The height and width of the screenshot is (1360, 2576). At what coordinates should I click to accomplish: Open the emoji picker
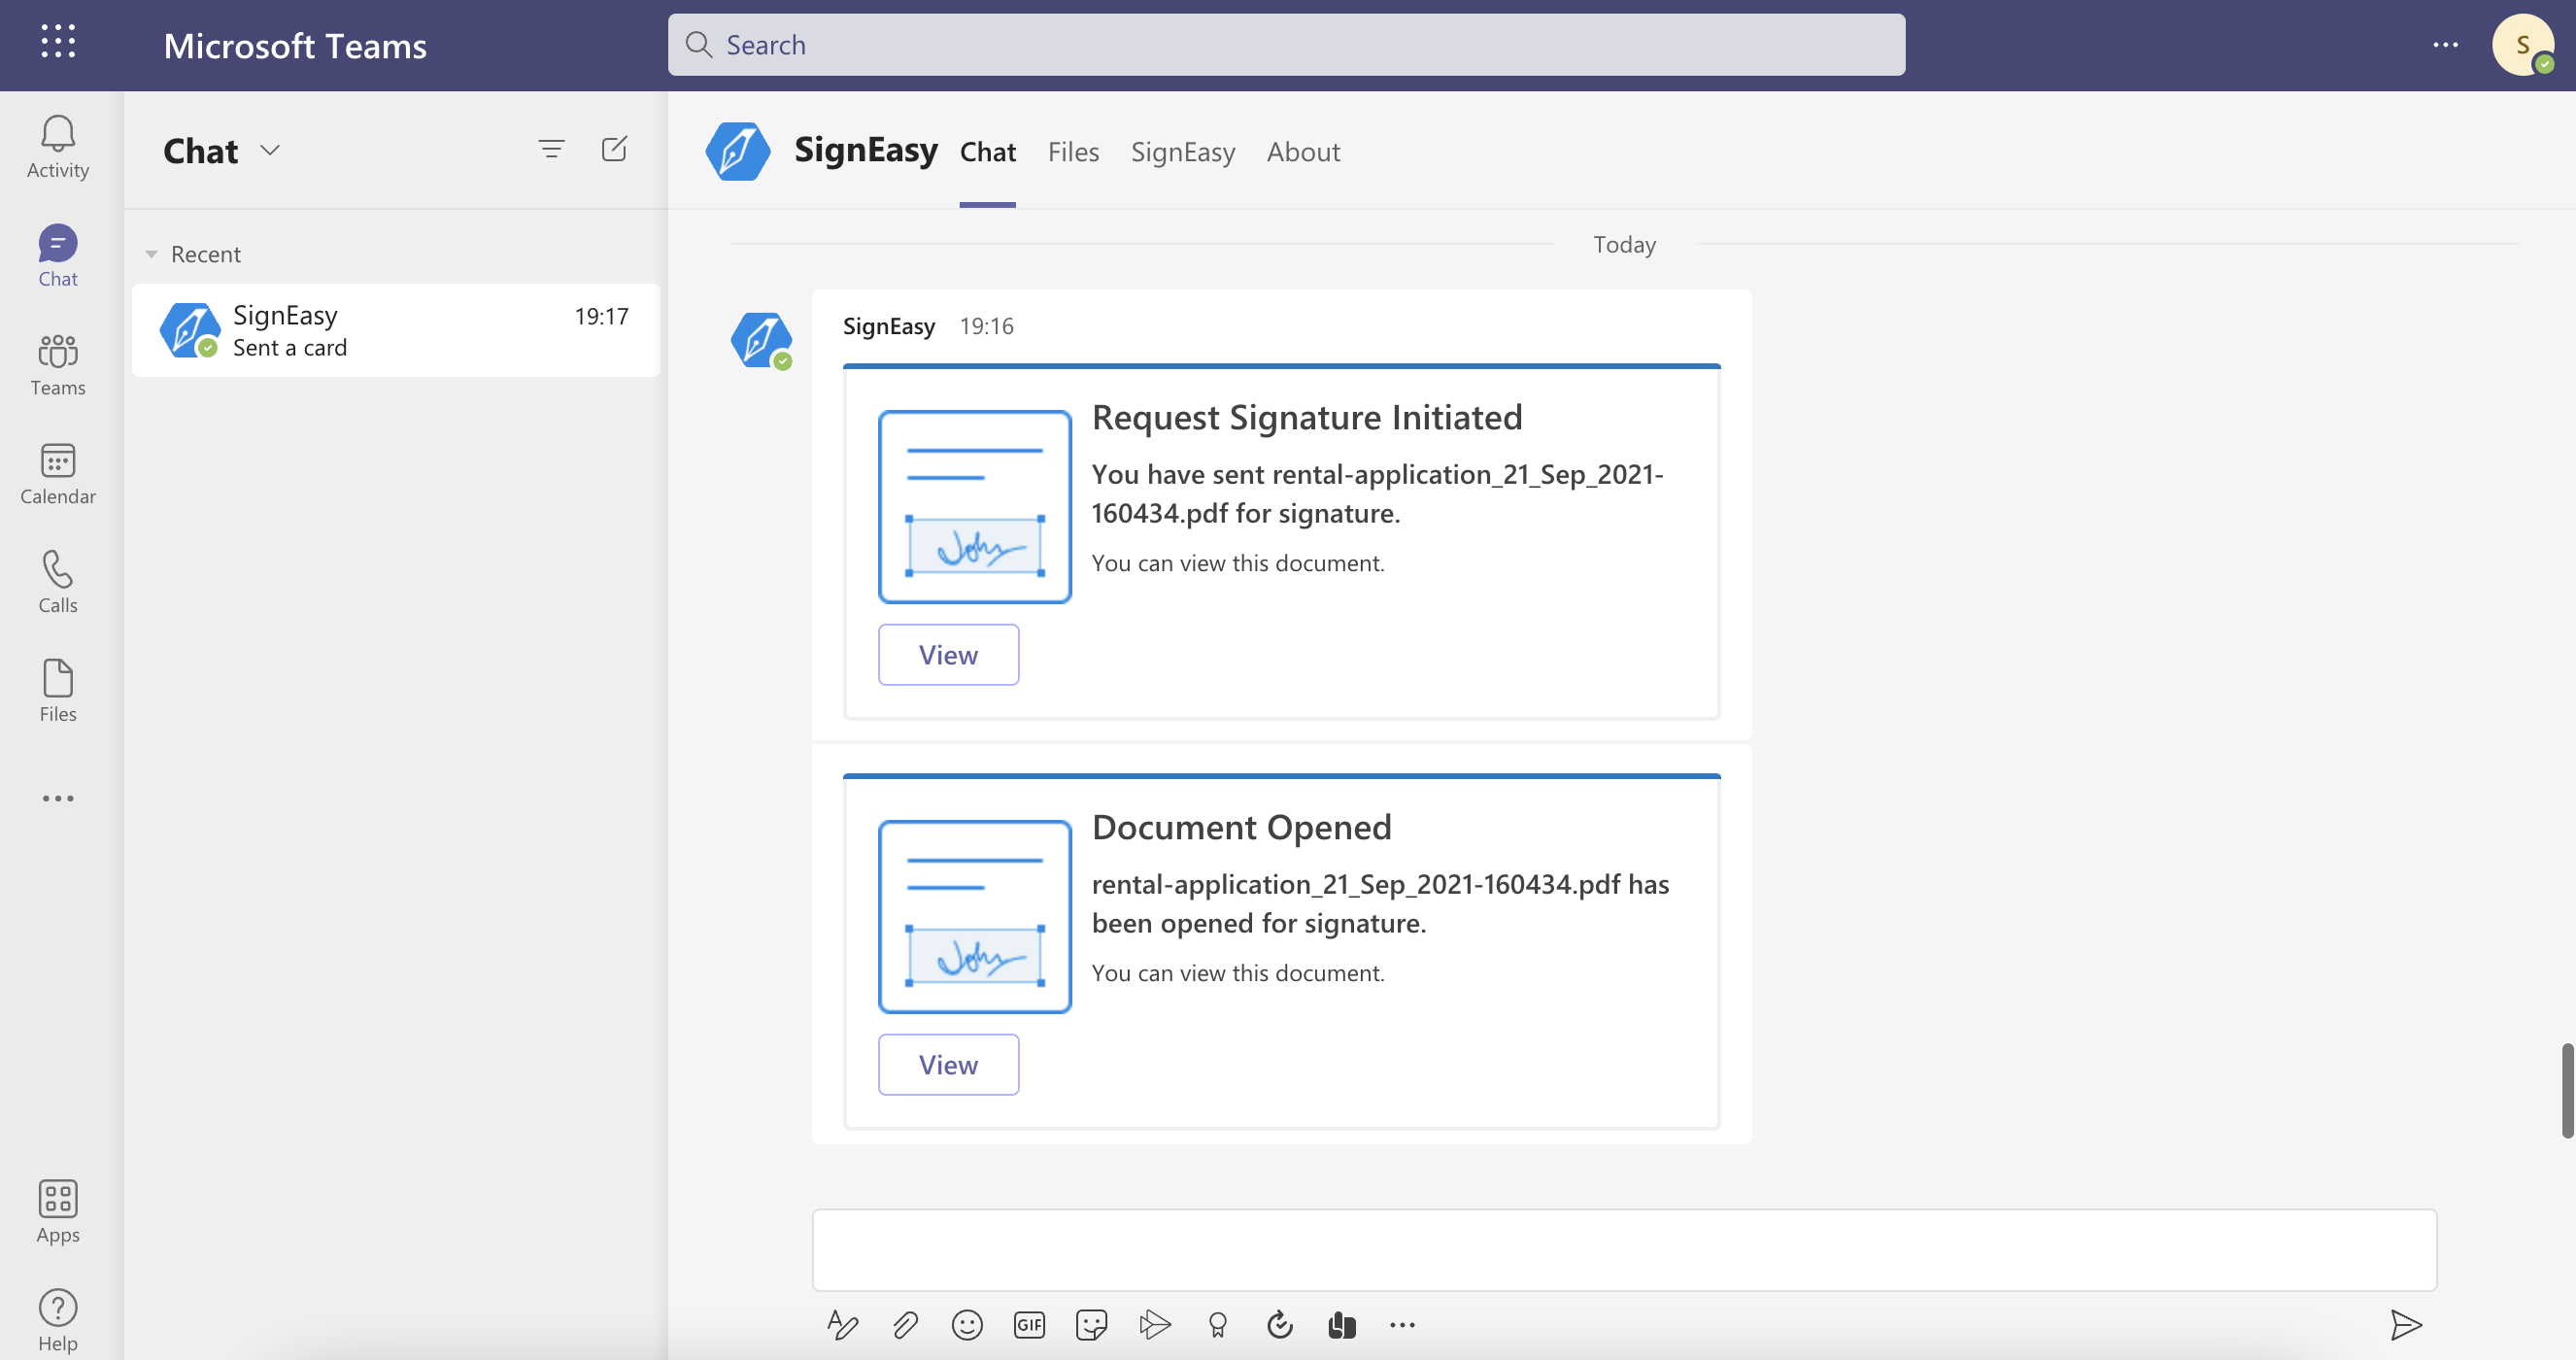click(967, 1325)
